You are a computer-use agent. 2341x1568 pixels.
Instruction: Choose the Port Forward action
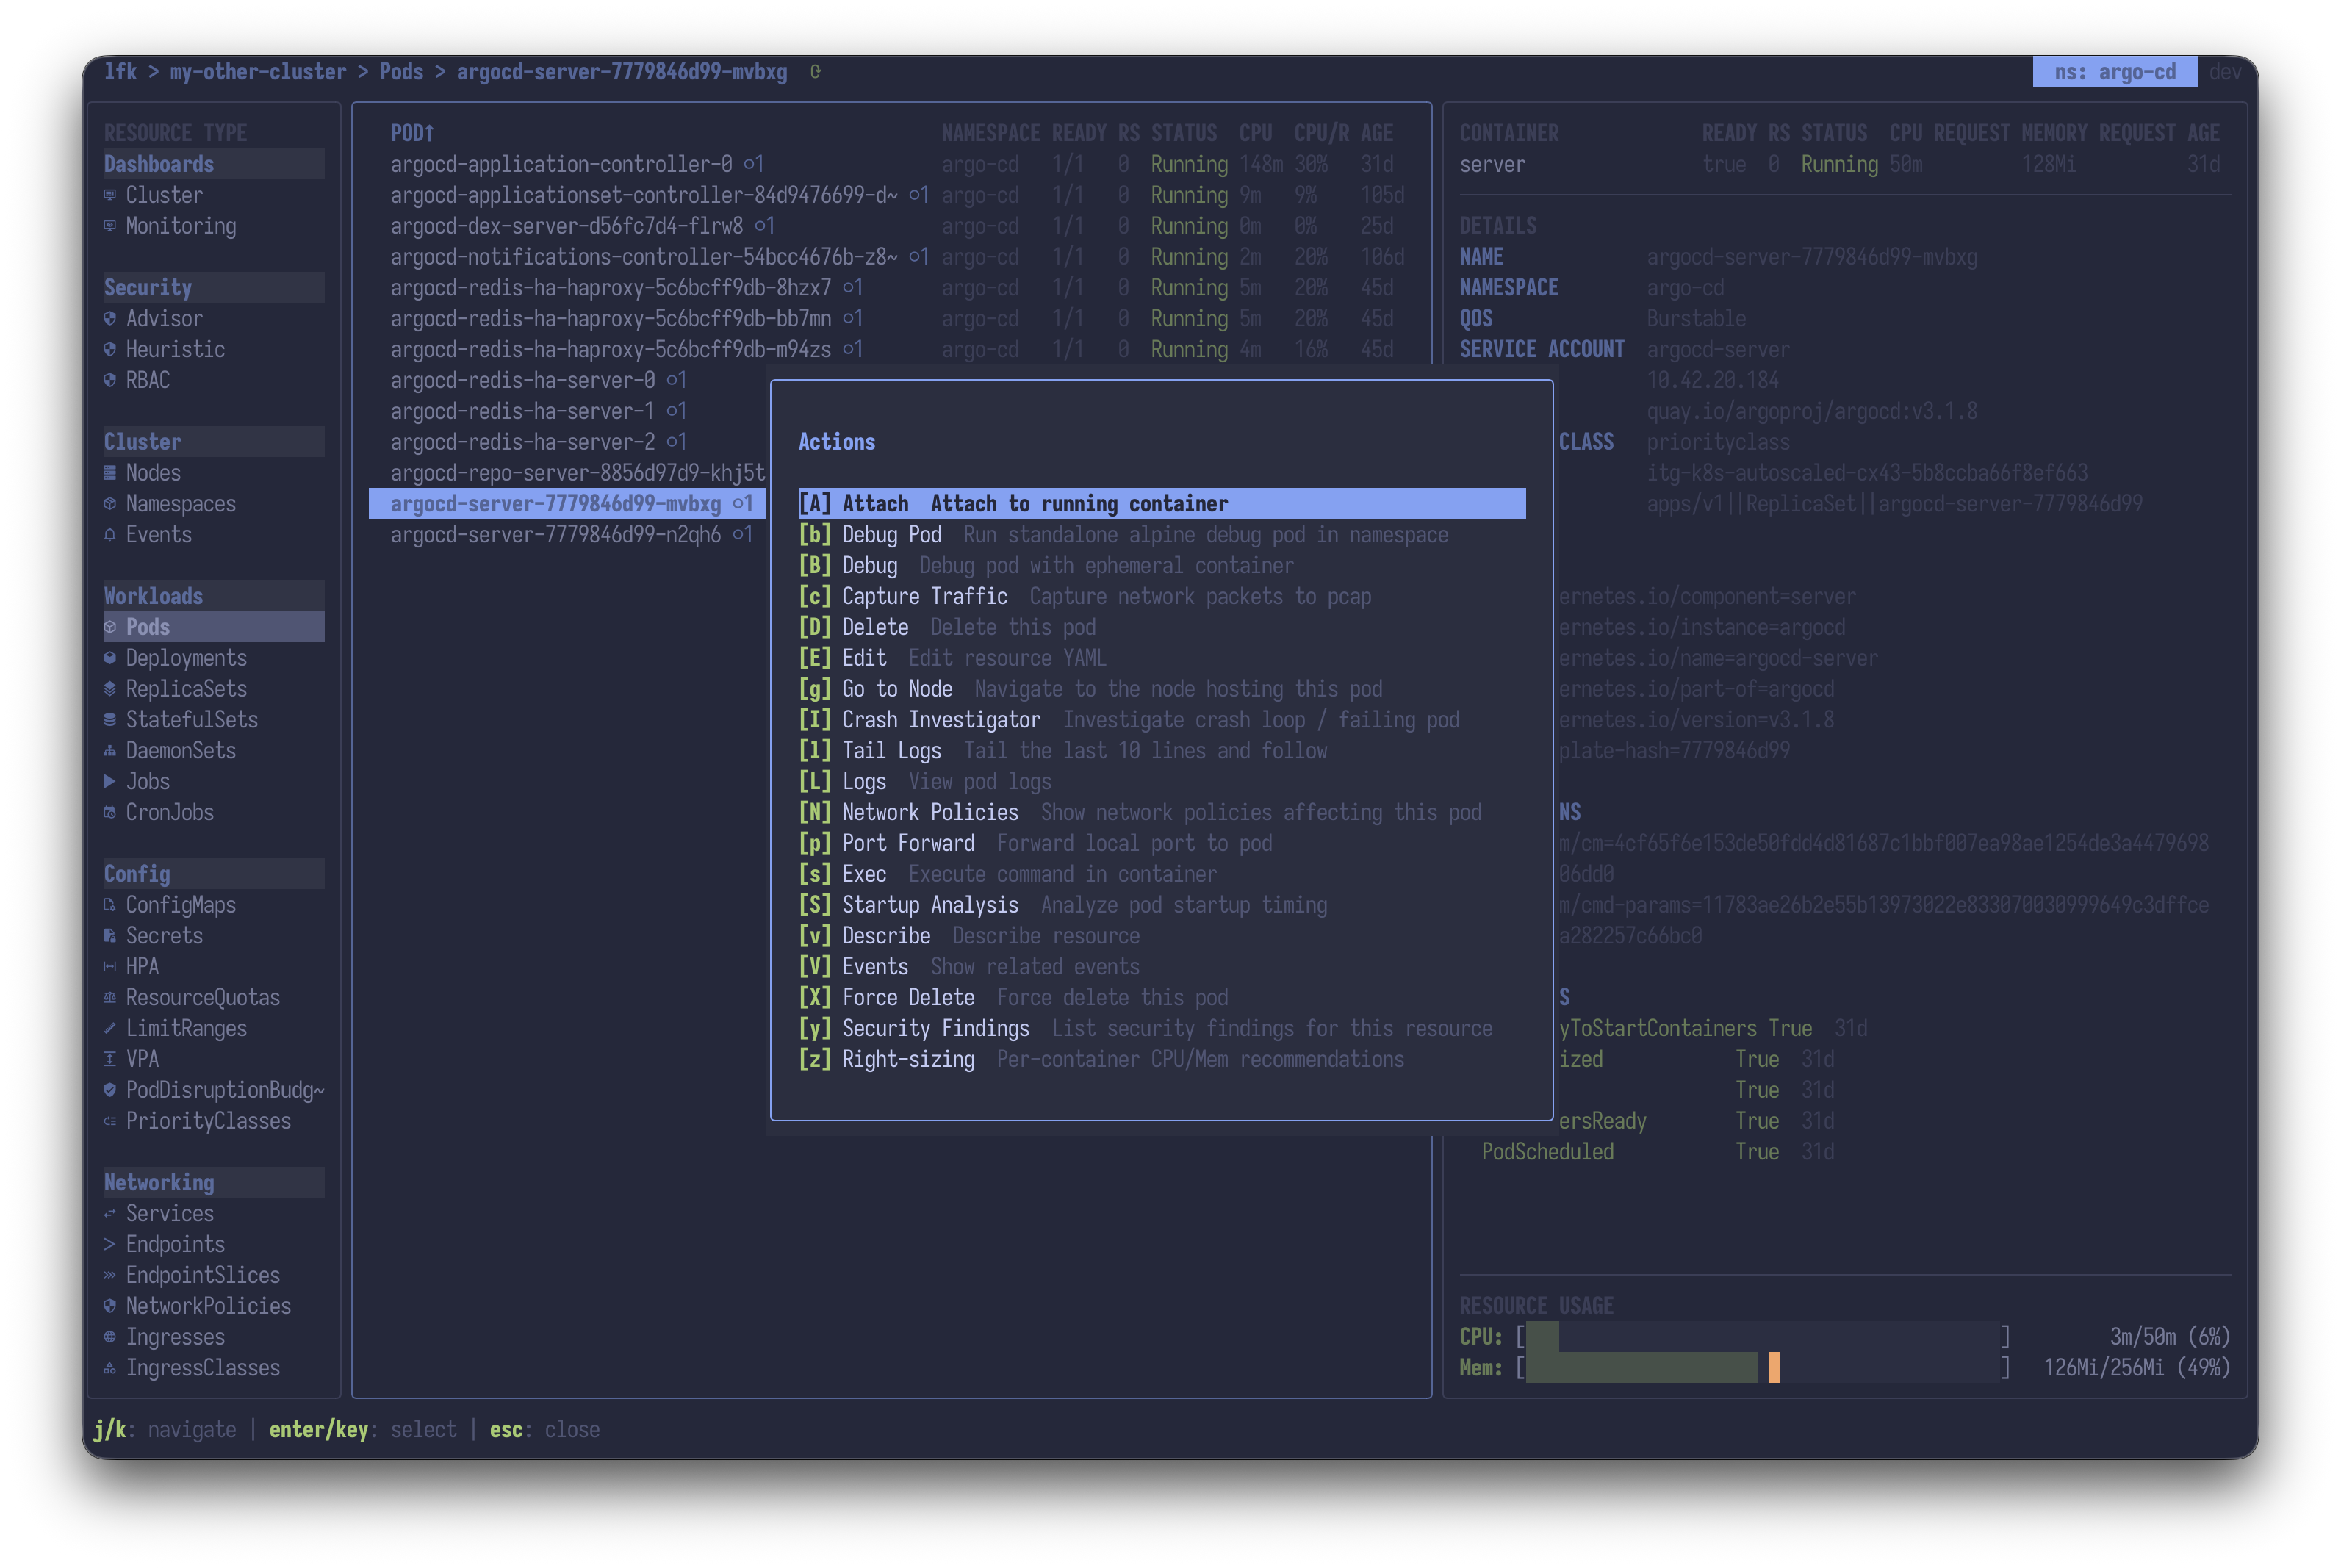coord(1162,844)
